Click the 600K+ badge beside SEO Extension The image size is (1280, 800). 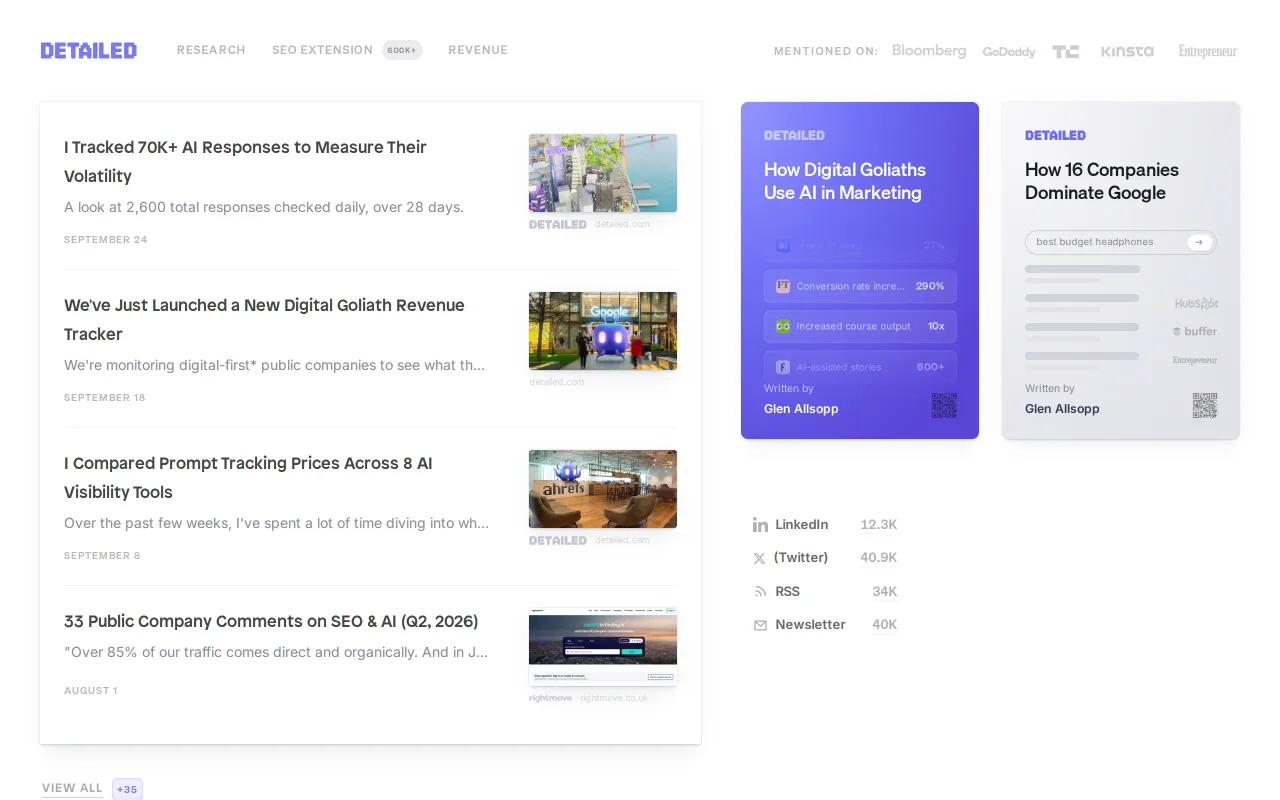point(402,50)
